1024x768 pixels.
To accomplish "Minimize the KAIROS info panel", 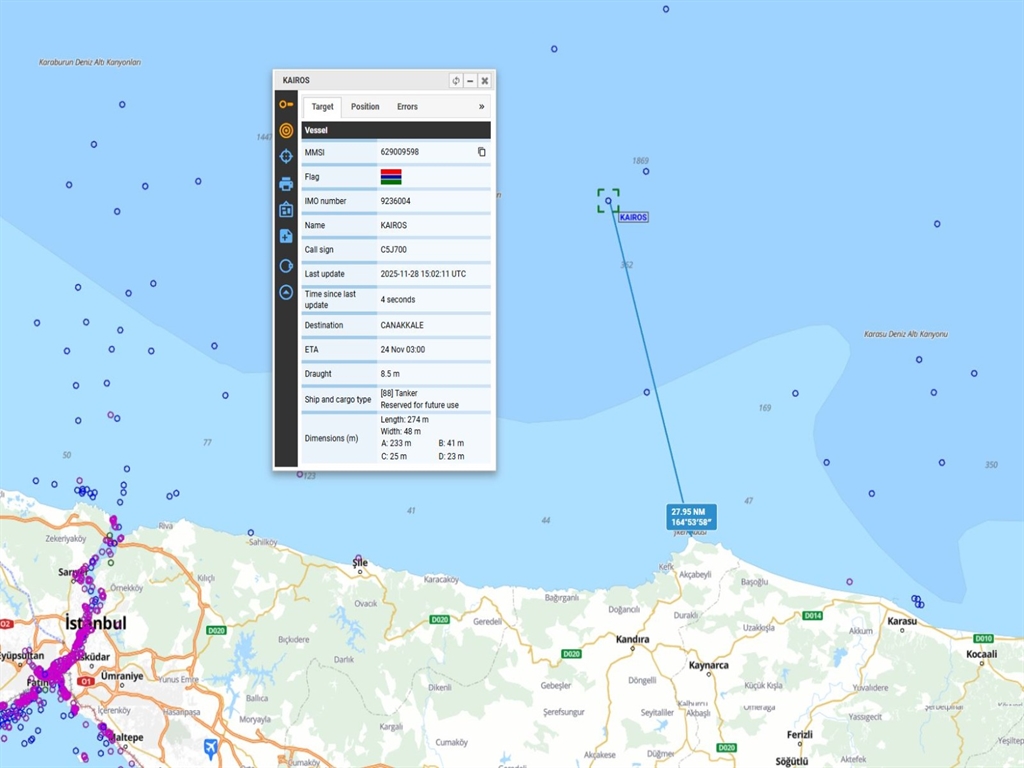I will (x=470, y=80).
